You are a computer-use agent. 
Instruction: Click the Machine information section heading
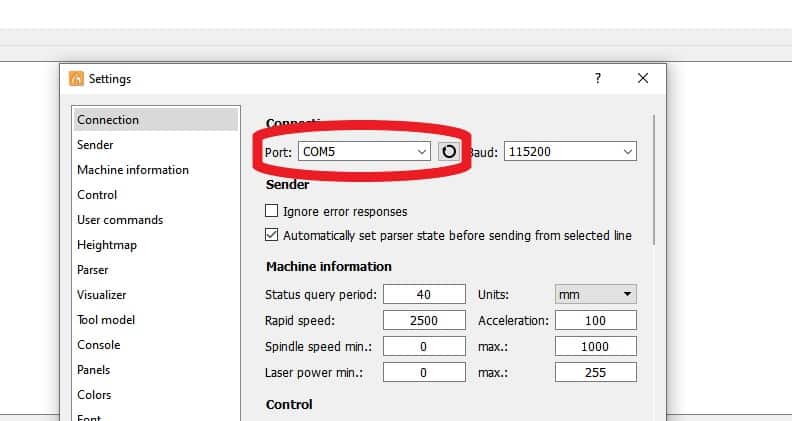[329, 266]
